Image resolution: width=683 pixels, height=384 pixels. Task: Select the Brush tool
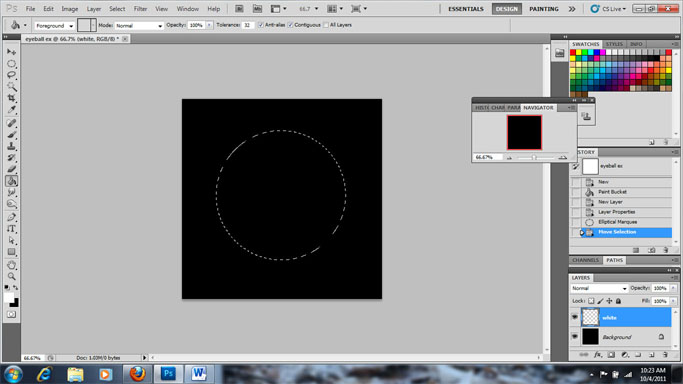coord(11,135)
